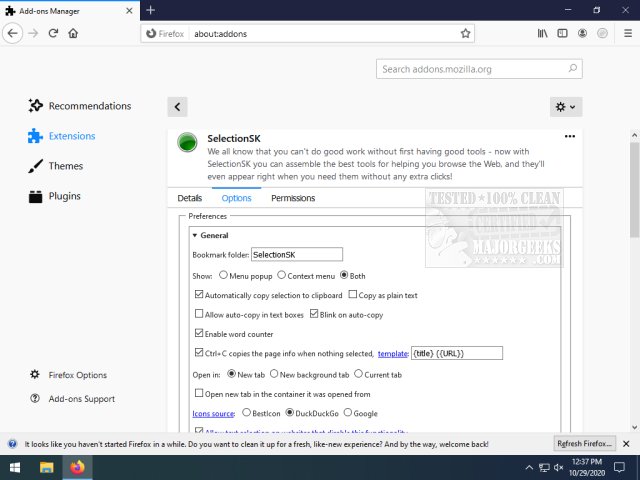This screenshot has height=480, width=640.
Task: Open a new tab with plus
Action: [151, 10]
